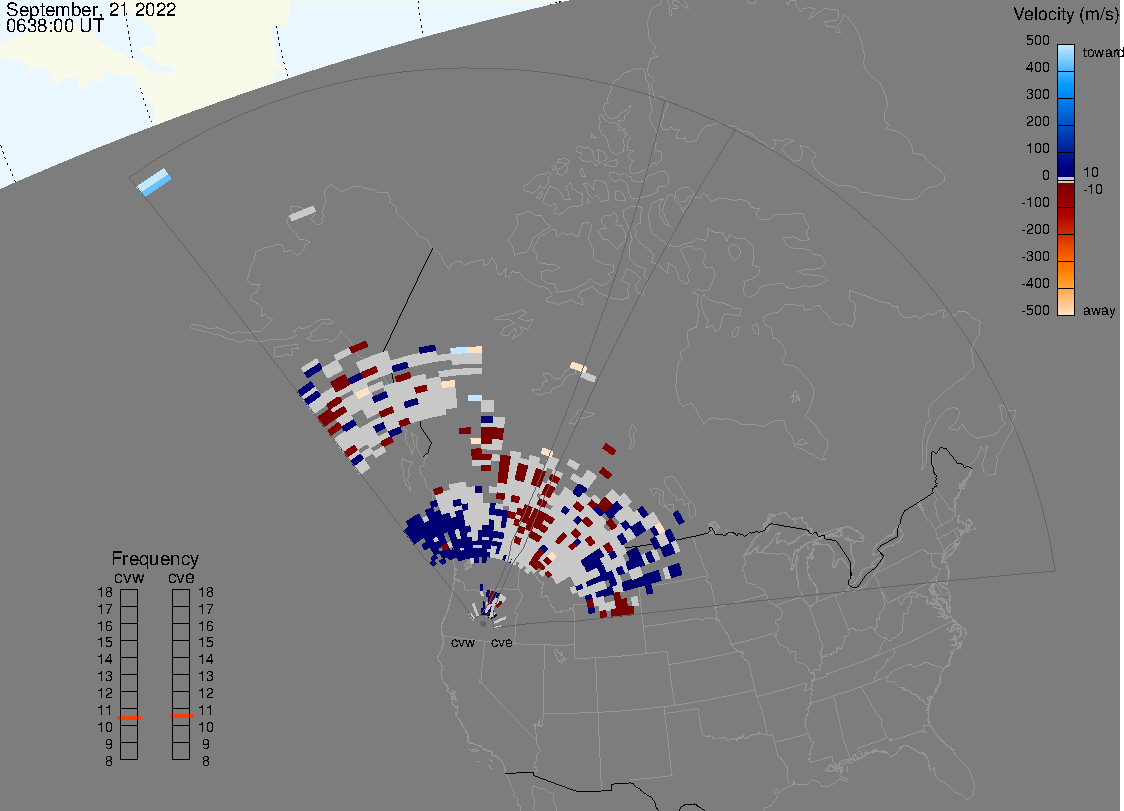
Task: Click the 8 label beside cve frequency bar
Action: click(x=206, y=761)
